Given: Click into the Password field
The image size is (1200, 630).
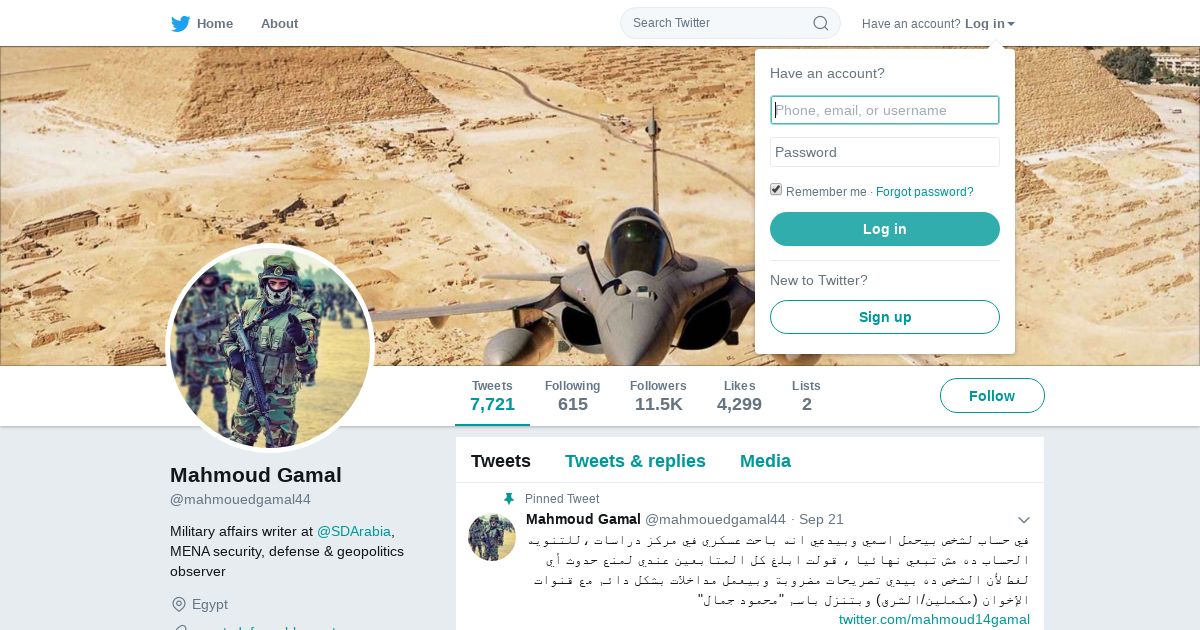Looking at the screenshot, I should click(885, 152).
